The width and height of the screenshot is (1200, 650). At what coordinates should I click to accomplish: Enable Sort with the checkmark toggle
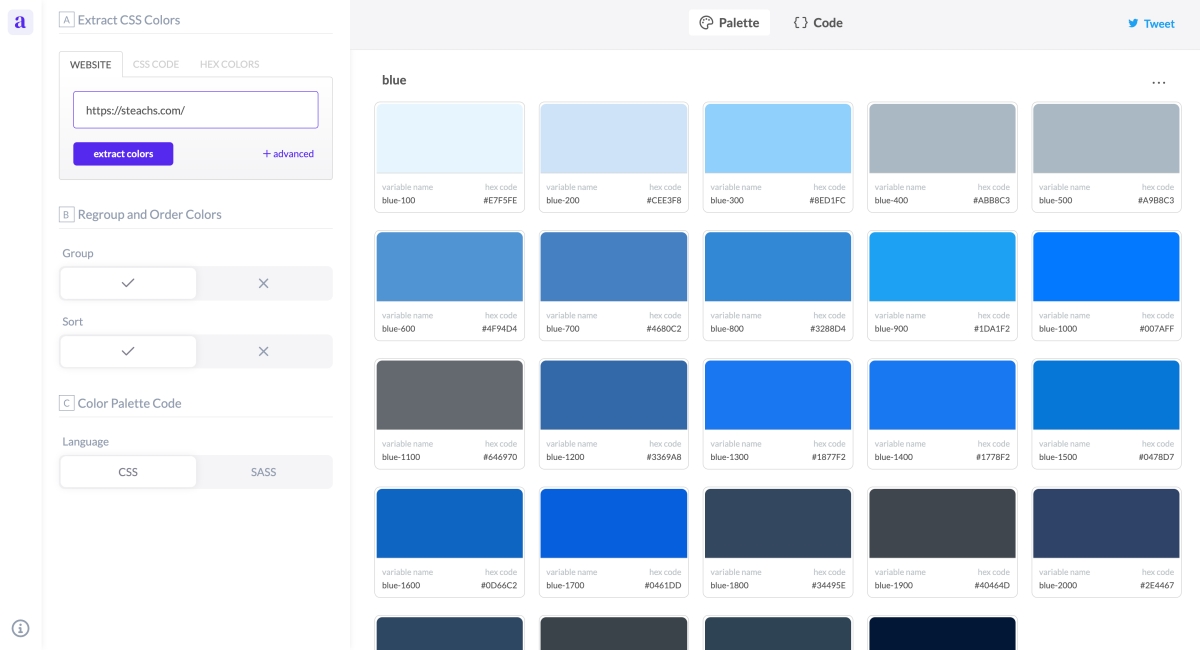tap(128, 351)
